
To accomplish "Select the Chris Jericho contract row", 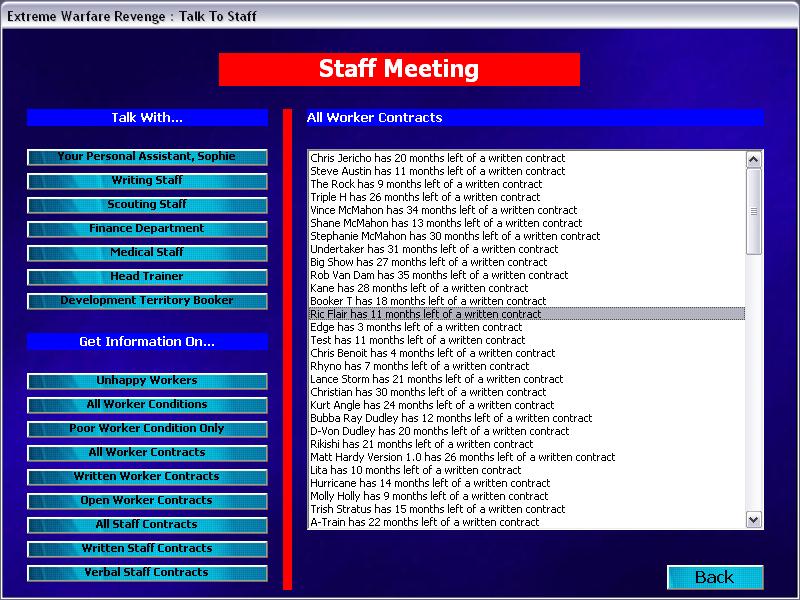I will point(527,158).
